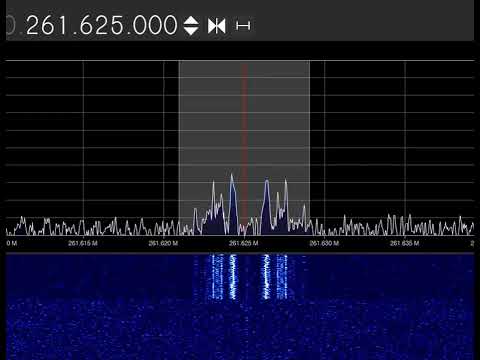
Task: Click the frequency readout 261.625.000
Action: (102, 25)
